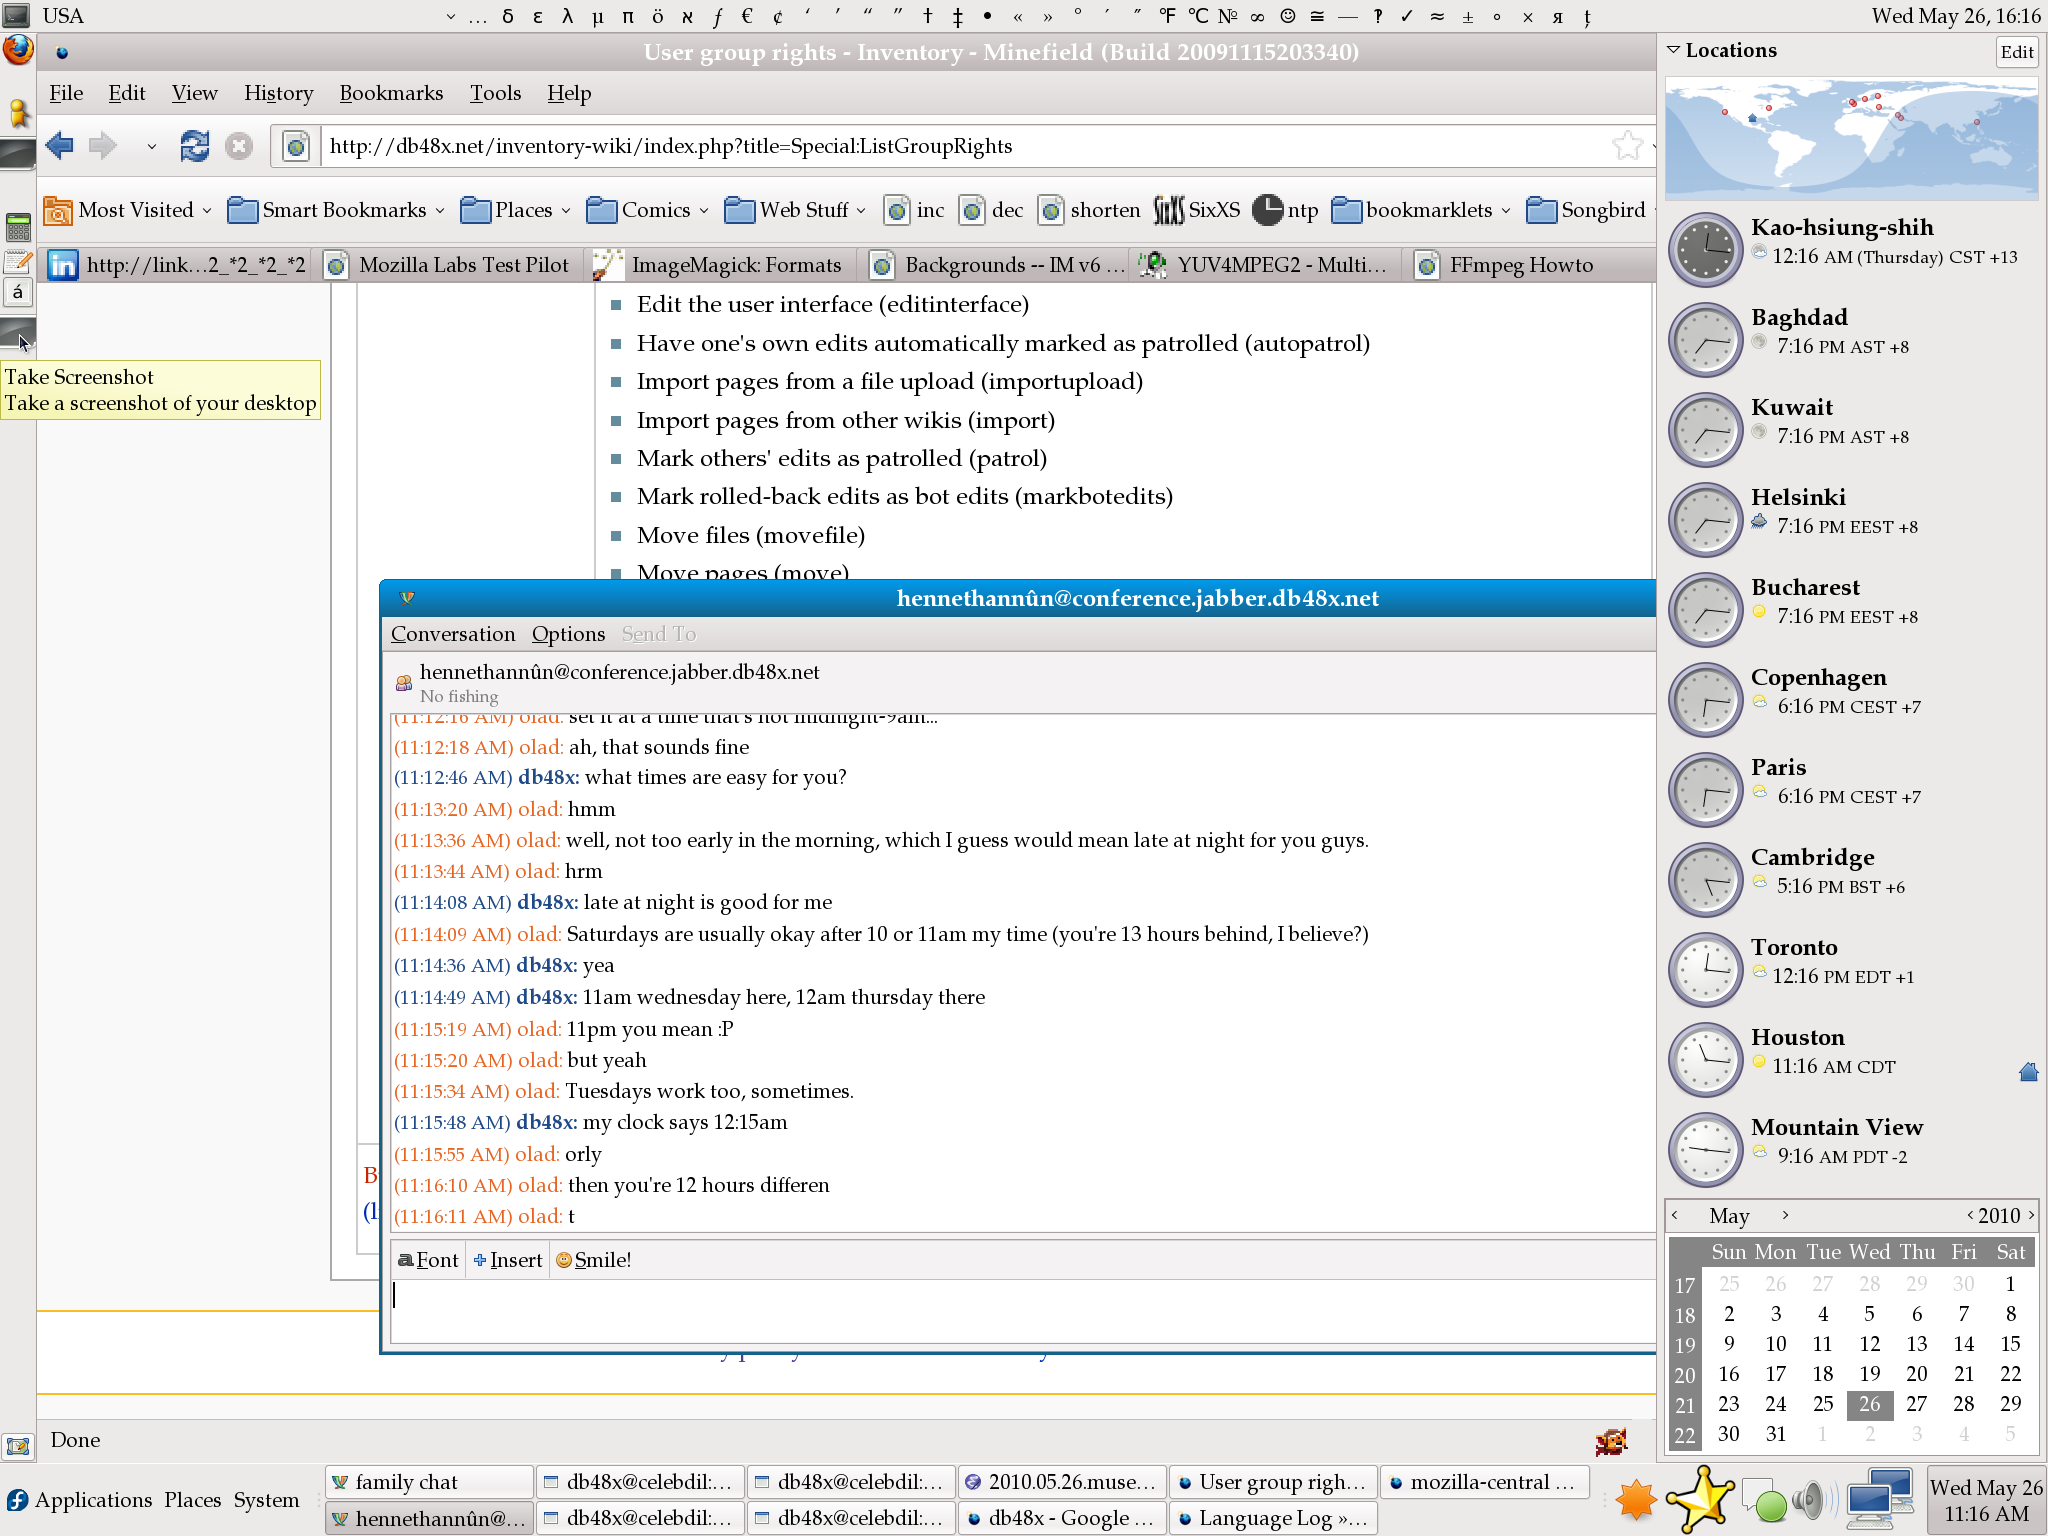Viewport: 2048px width, 1536px height.
Task: Open the Options menu in the chat window
Action: (568, 634)
